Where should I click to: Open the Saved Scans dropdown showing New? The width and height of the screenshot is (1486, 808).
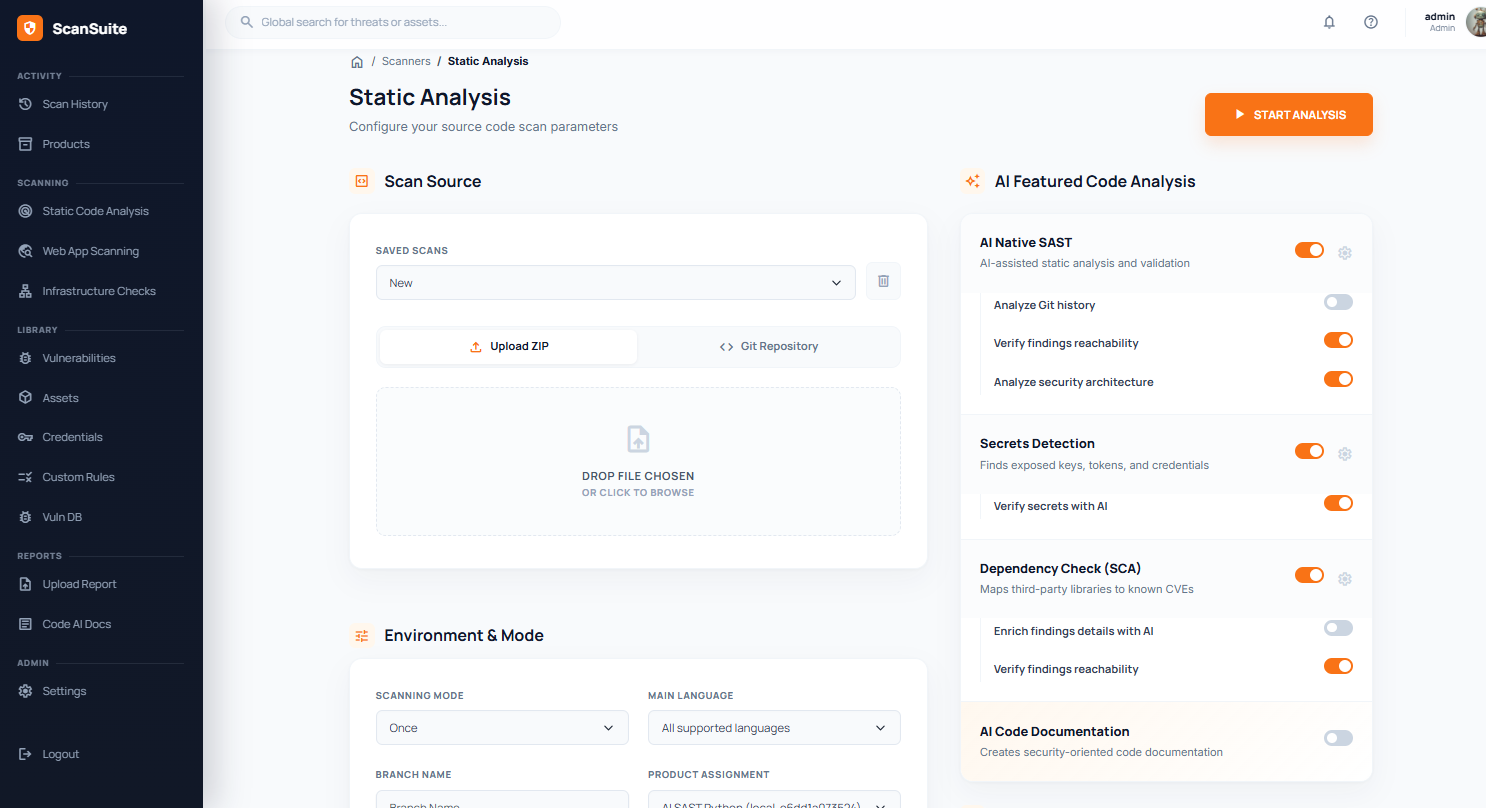point(616,283)
